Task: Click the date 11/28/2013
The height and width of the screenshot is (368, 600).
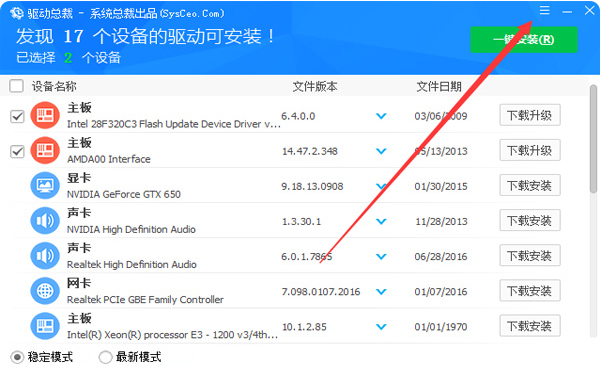Action: click(x=441, y=222)
